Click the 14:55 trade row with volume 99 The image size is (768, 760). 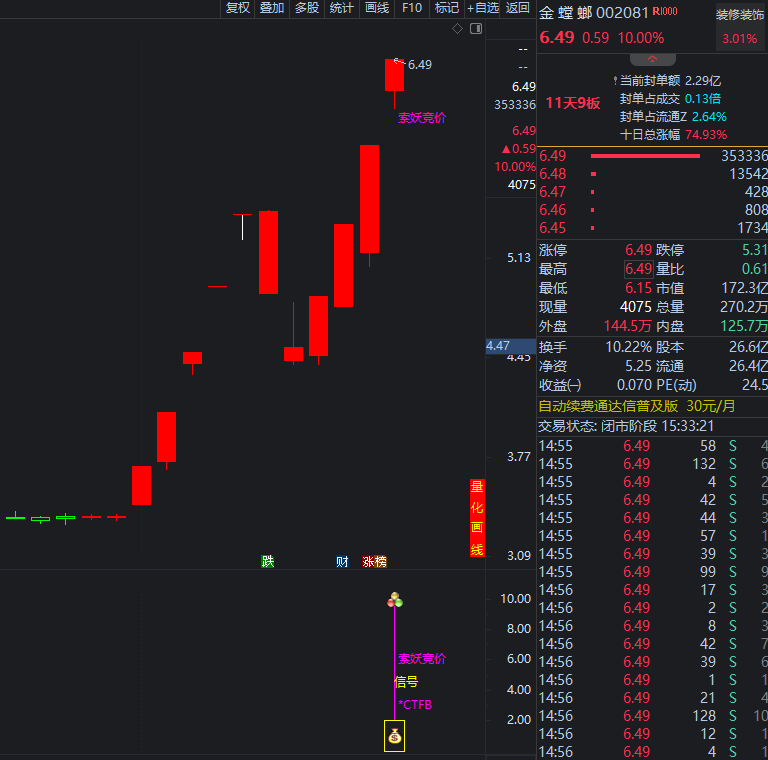(x=652, y=572)
